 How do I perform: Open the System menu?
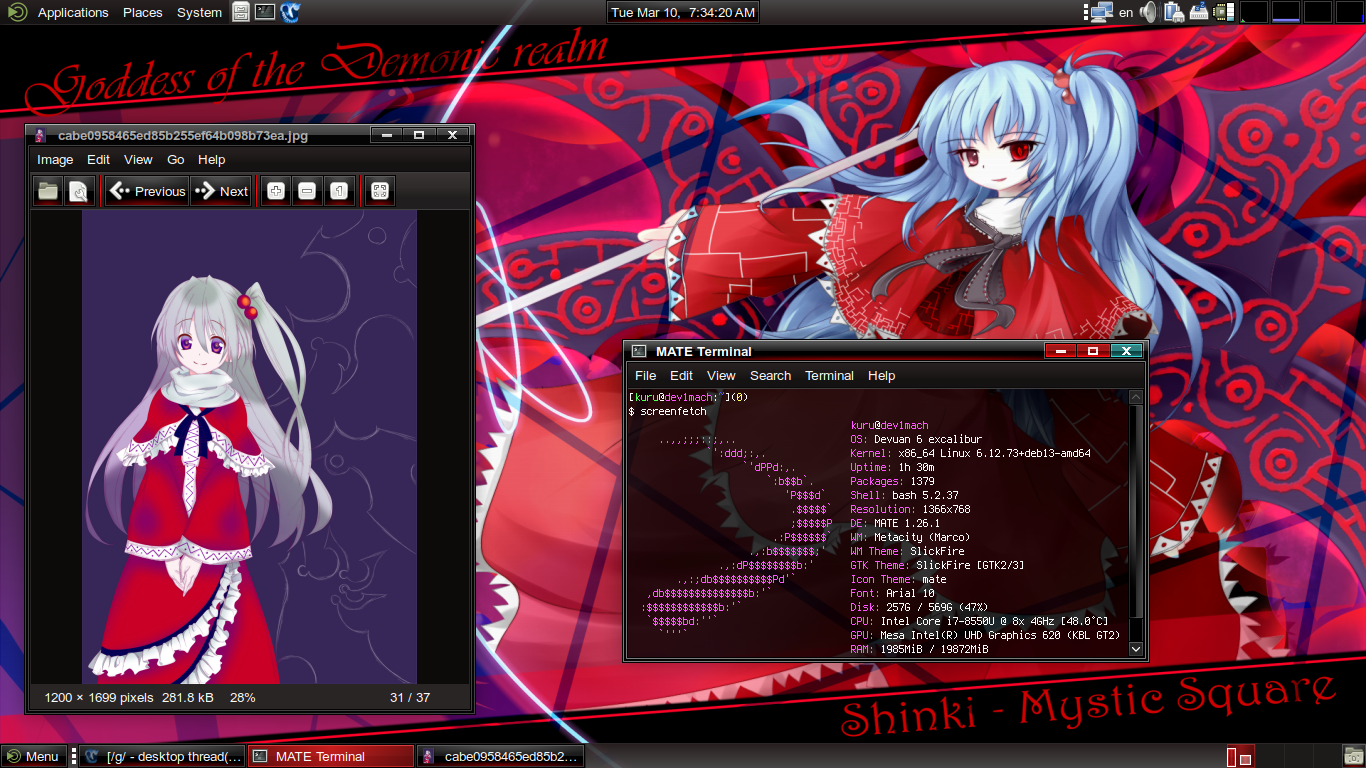click(x=199, y=12)
